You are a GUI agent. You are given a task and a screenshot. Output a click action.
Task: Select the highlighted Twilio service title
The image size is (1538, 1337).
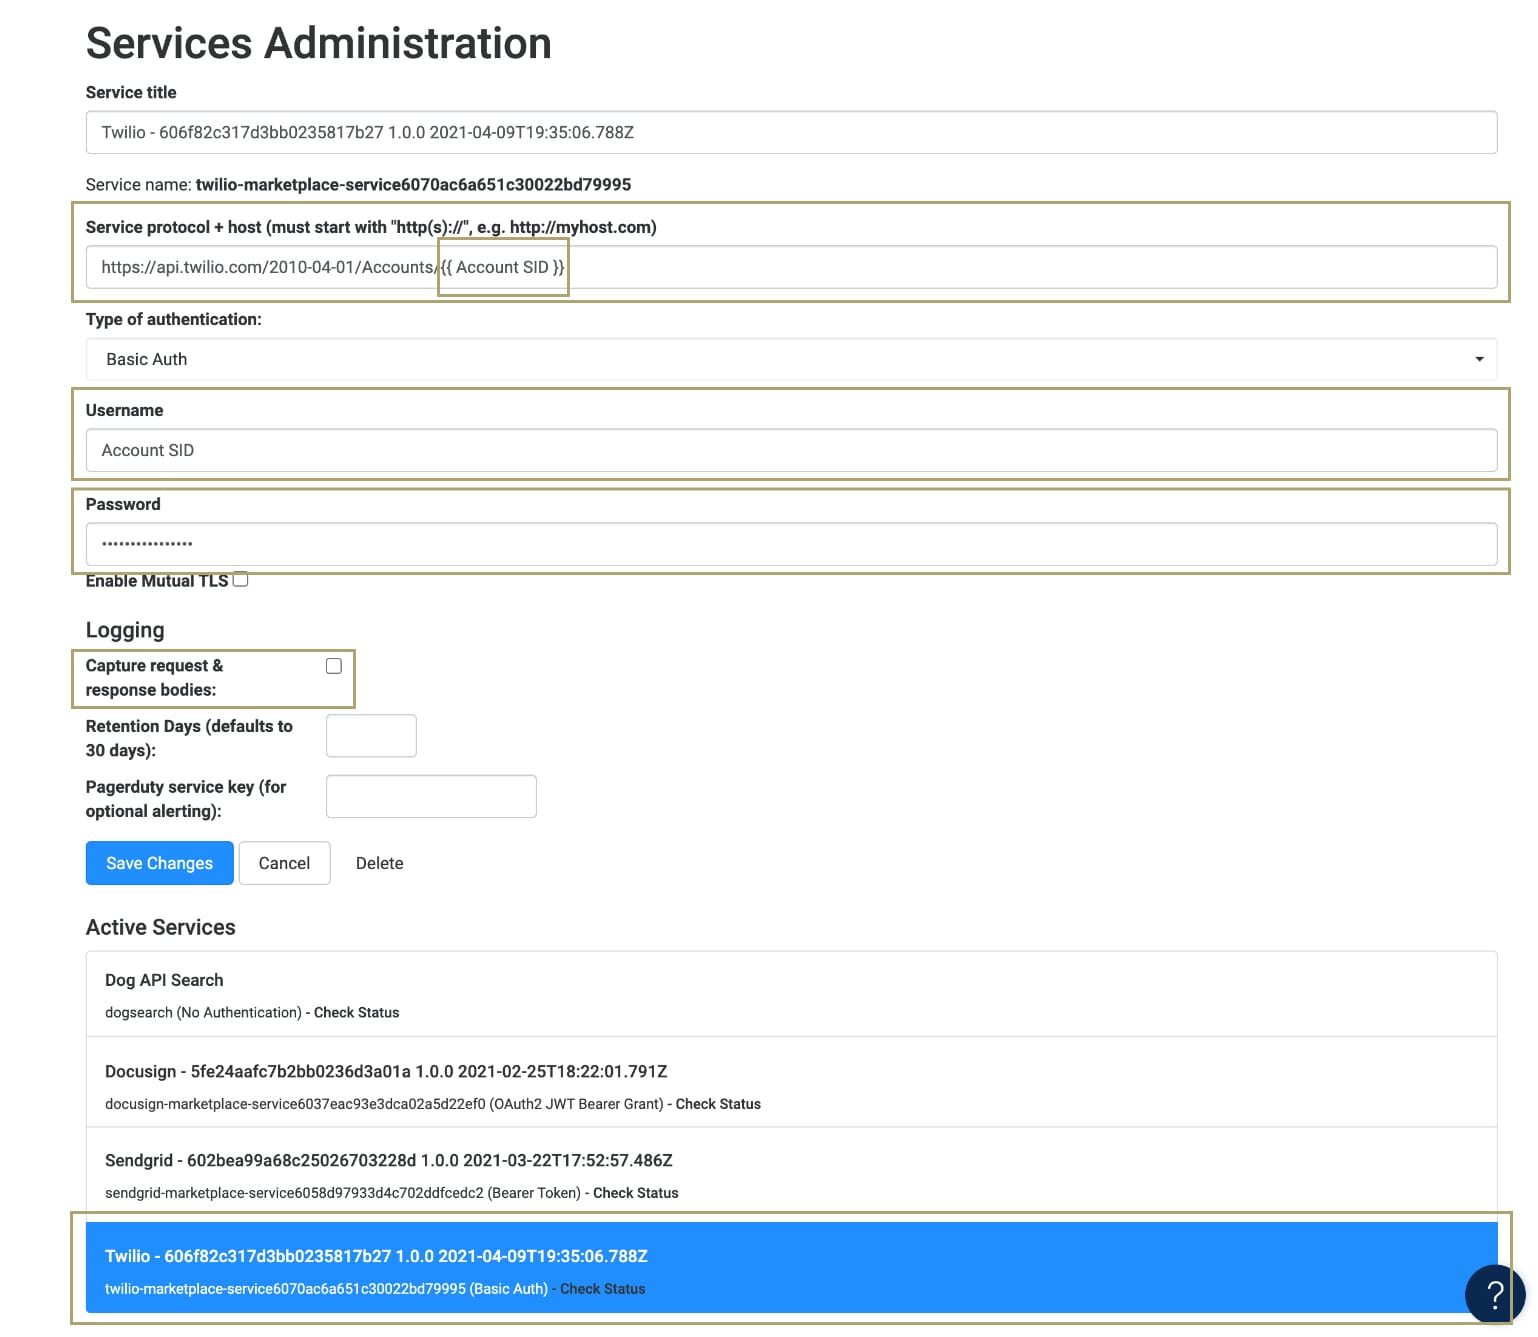[376, 1256]
